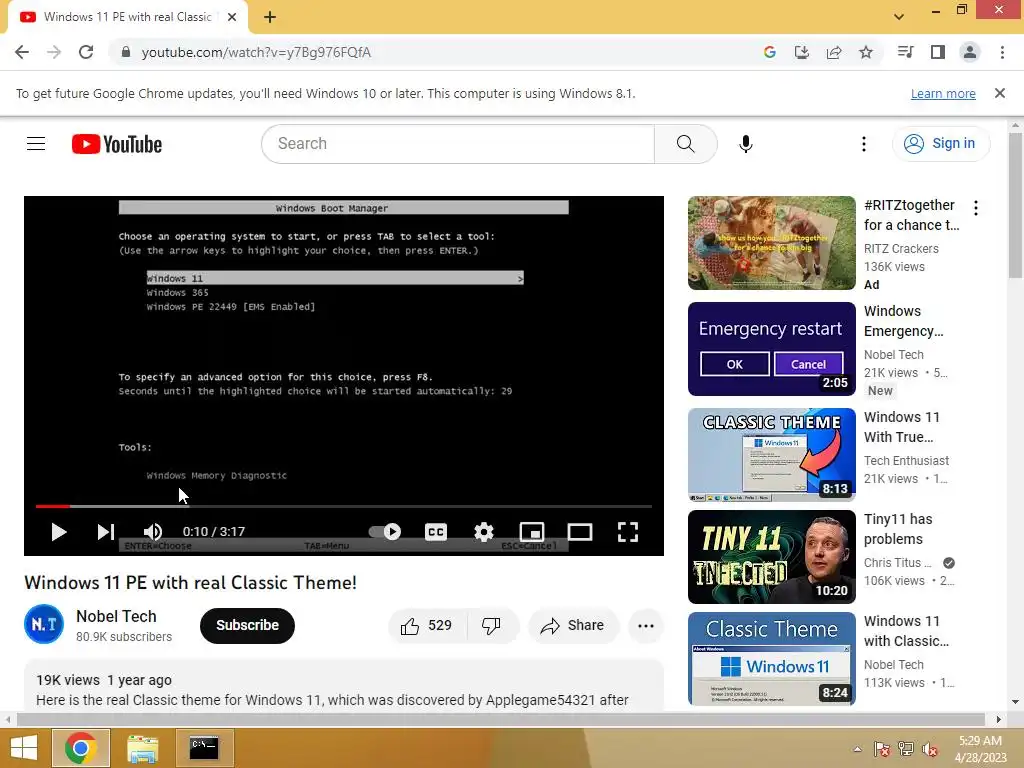This screenshot has height=768, width=1024.
Task: Open Classic Theme video by Tech Enthusiast
Action: coord(771,455)
